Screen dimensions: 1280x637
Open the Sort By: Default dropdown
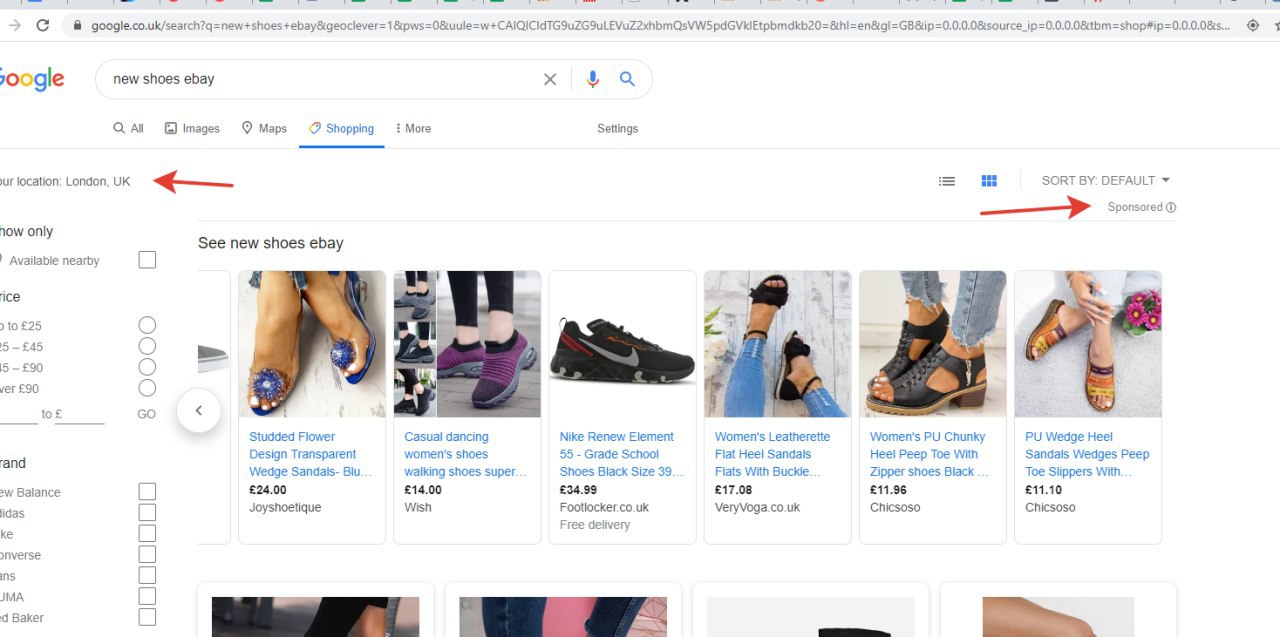(x=1106, y=181)
